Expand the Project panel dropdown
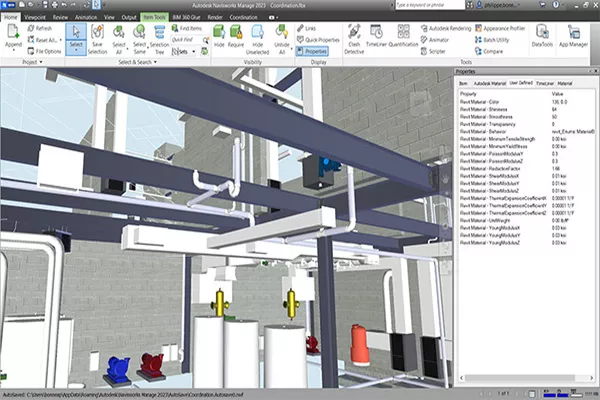600x400 pixels. [36, 60]
